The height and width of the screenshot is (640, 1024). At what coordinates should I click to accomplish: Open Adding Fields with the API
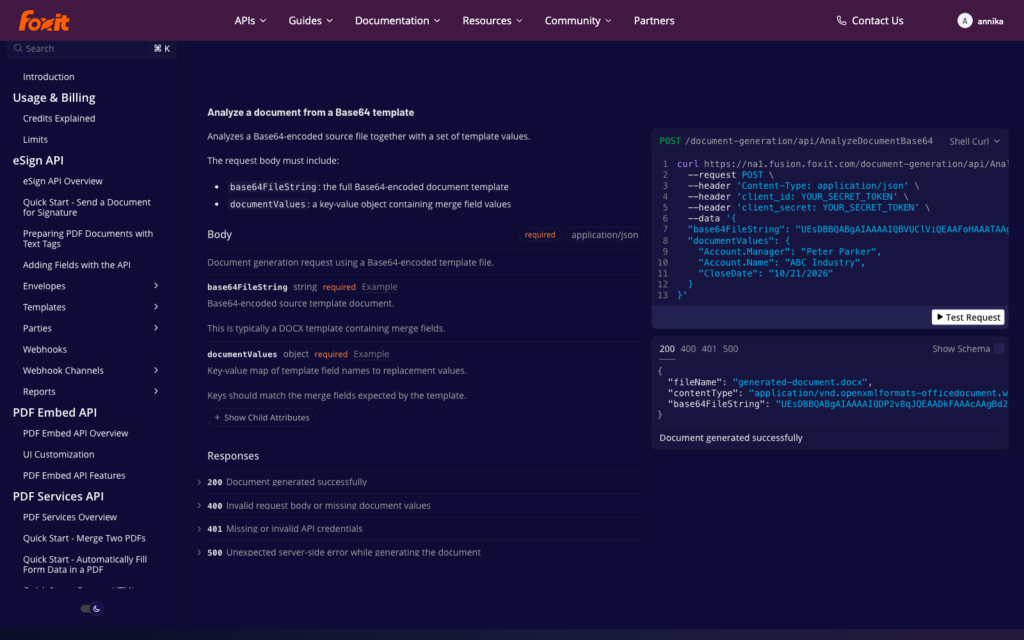76,264
